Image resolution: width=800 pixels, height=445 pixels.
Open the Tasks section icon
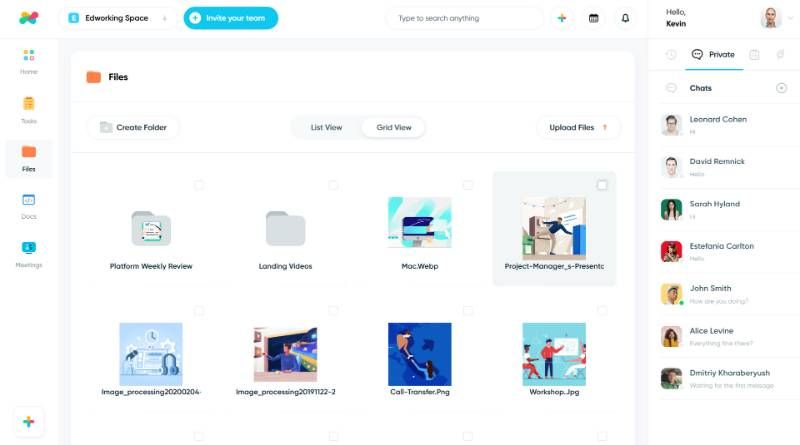tap(29, 104)
